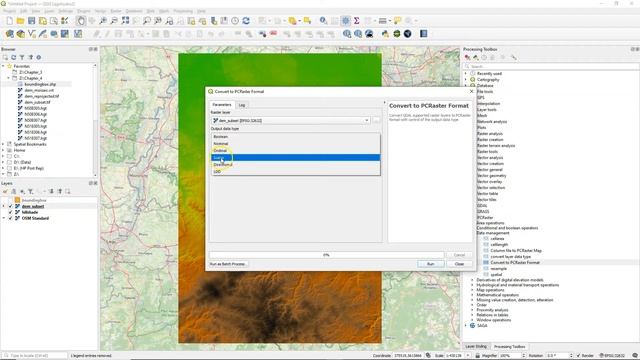Viewport: 640px width, 360px height.
Task: Filter the Browser panel
Action: 22,58
